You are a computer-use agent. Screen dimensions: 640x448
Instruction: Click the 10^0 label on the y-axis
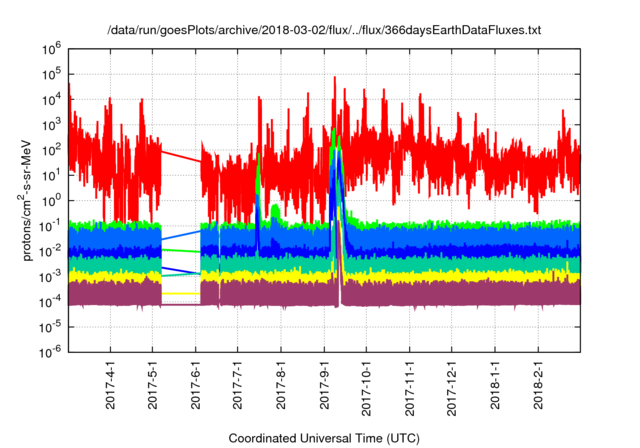[x=51, y=199]
